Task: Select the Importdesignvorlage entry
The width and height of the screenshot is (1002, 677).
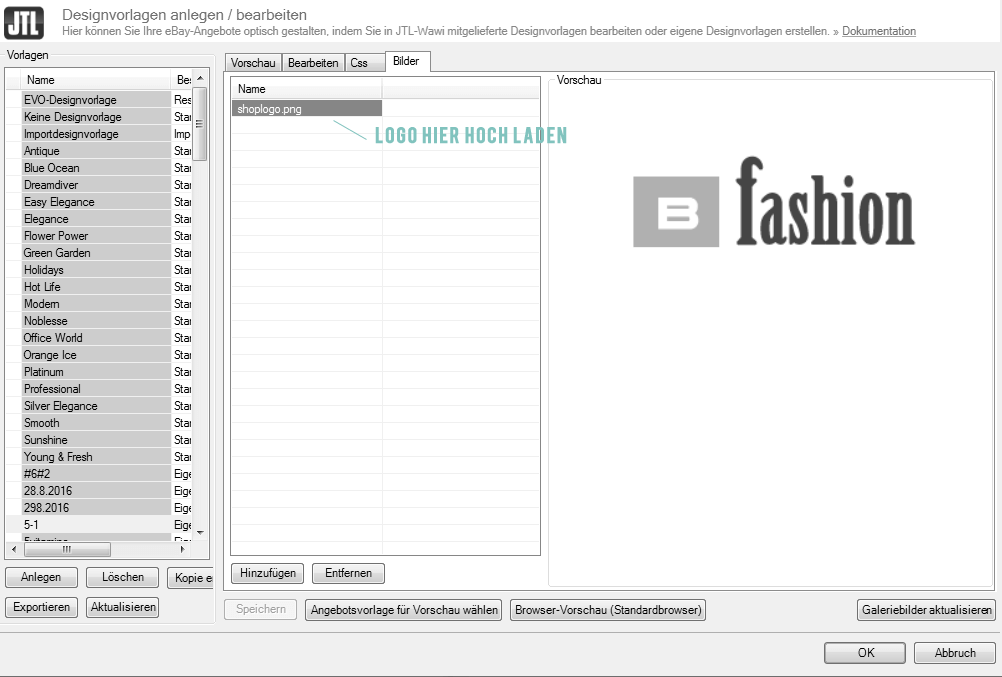Action: (96, 134)
